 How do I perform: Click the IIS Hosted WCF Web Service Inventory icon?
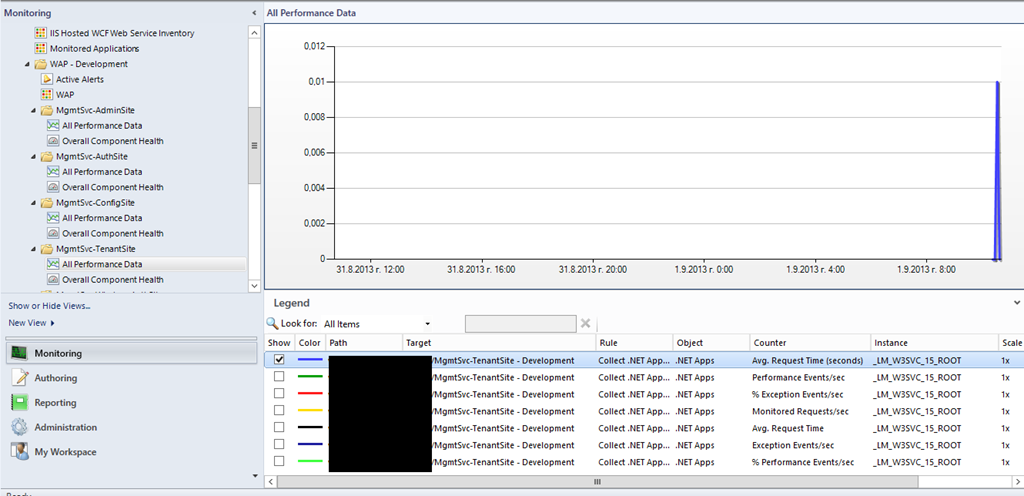(40, 33)
